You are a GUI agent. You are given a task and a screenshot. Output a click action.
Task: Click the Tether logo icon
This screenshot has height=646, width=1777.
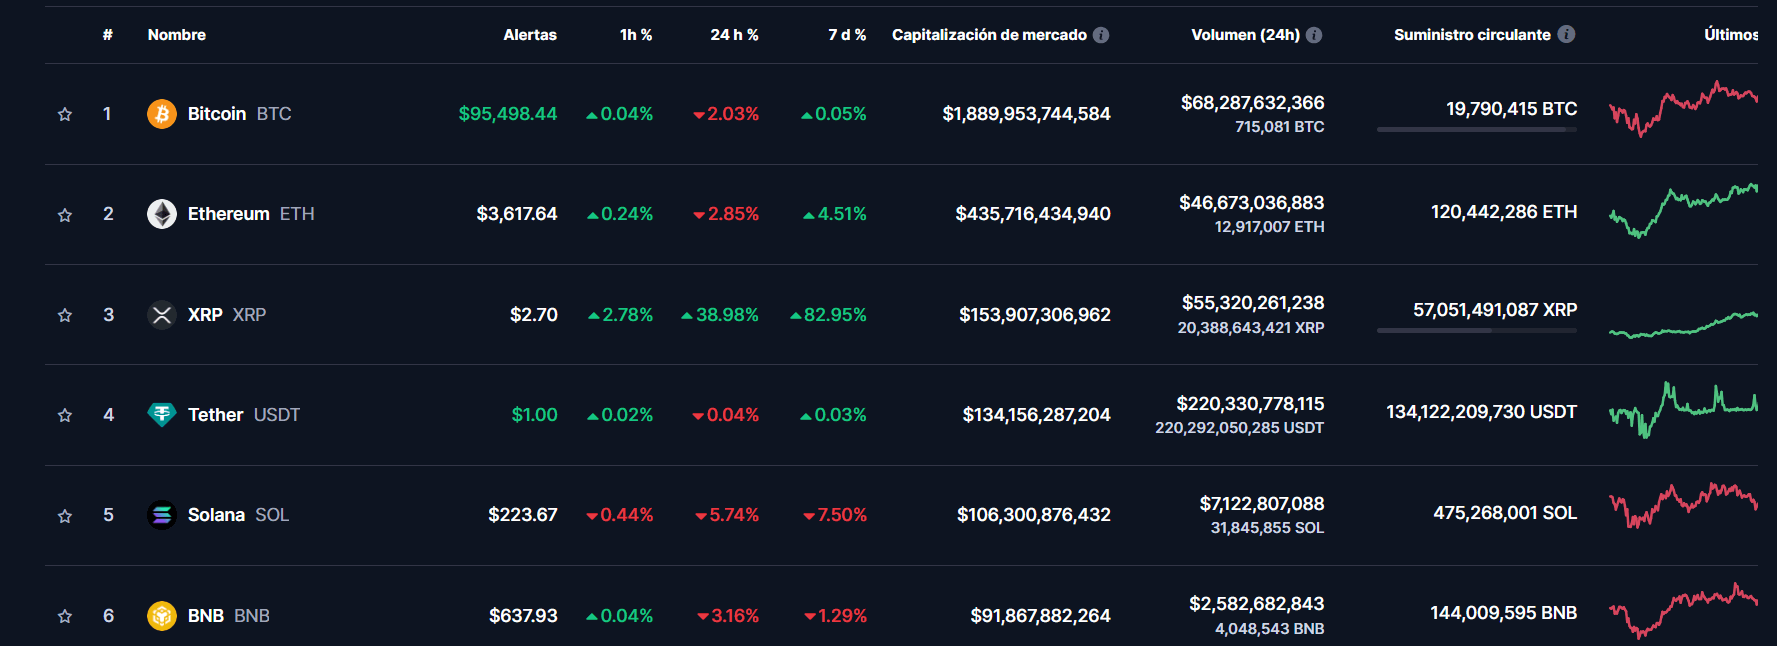tap(162, 415)
